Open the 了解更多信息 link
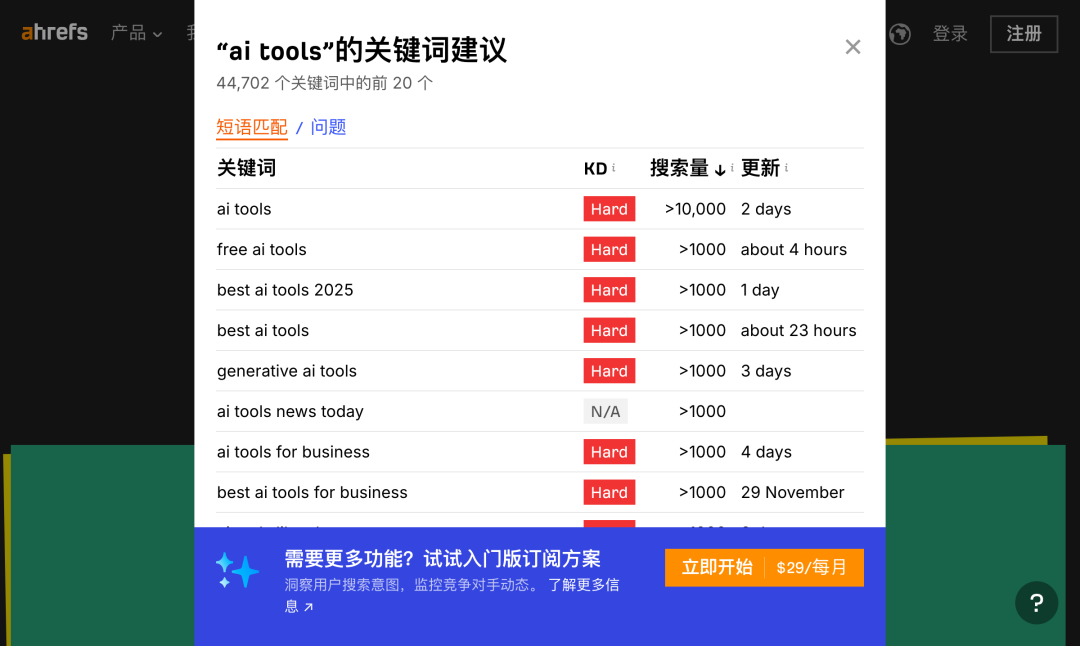1080x646 pixels. click(x=583, y=585)
